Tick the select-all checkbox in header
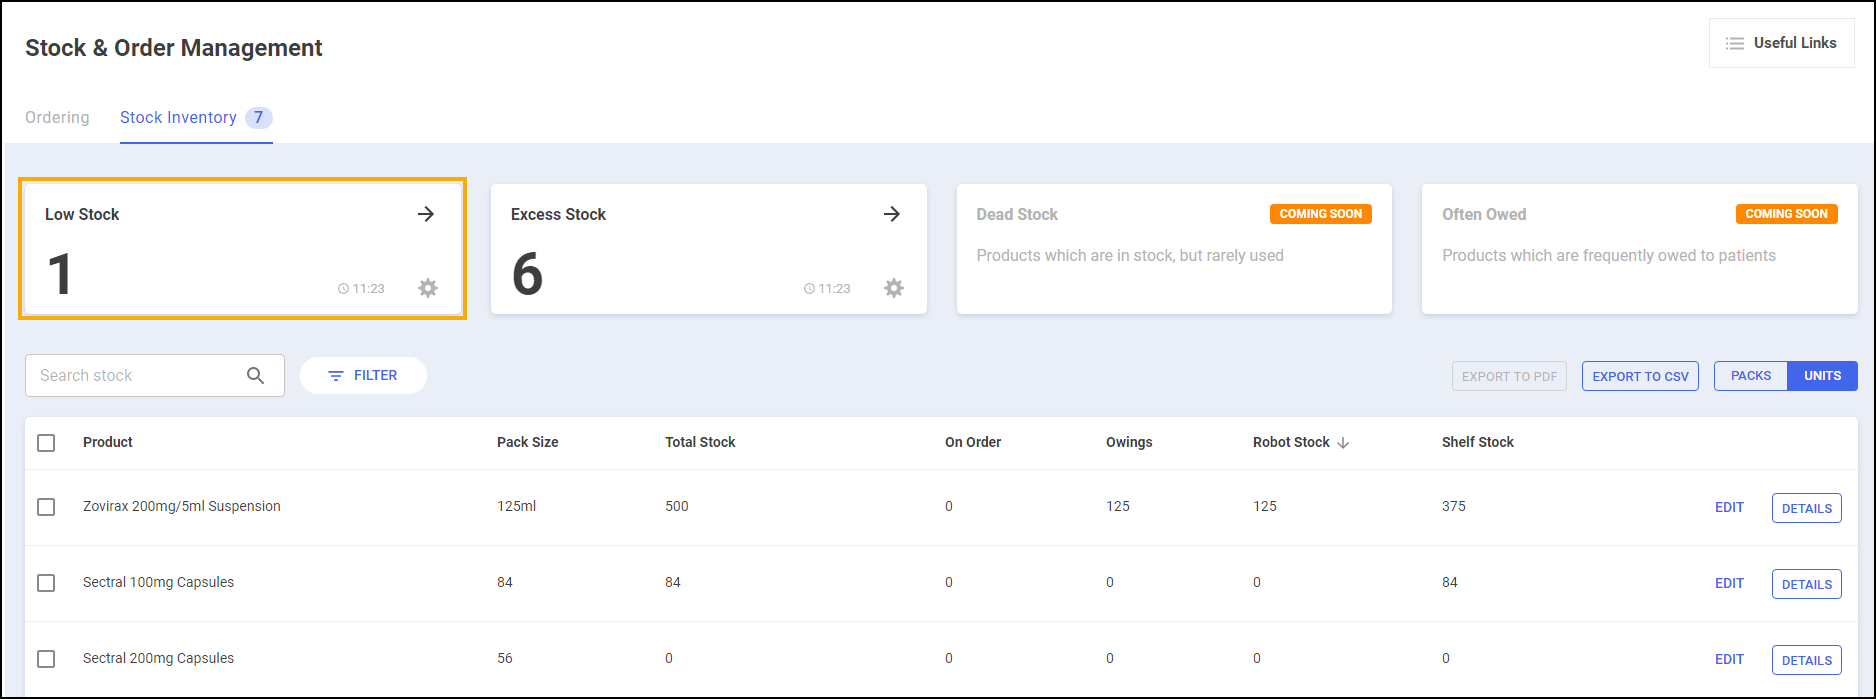This screenshot has height=699, width=1876. click(46, 443)
